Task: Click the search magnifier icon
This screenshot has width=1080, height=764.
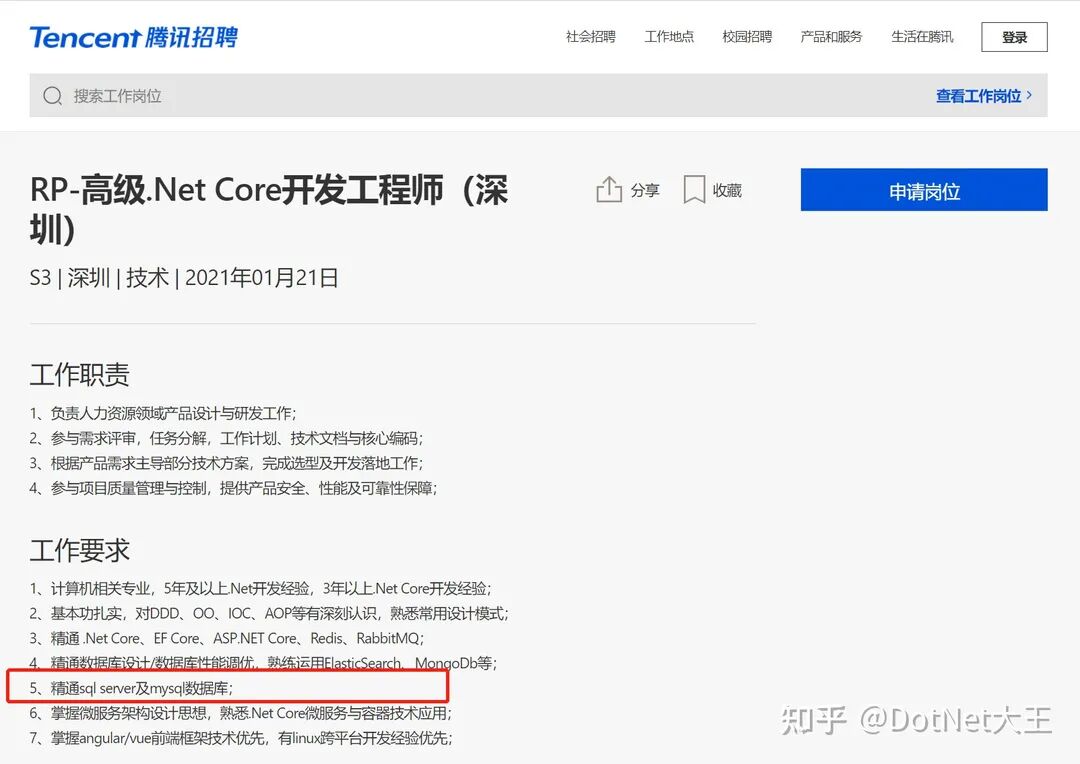Action: click(x=52, y=96)
